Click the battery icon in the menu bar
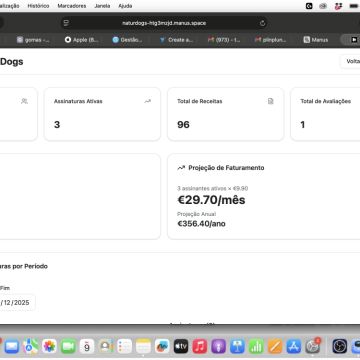 click(x=353, y=6)
